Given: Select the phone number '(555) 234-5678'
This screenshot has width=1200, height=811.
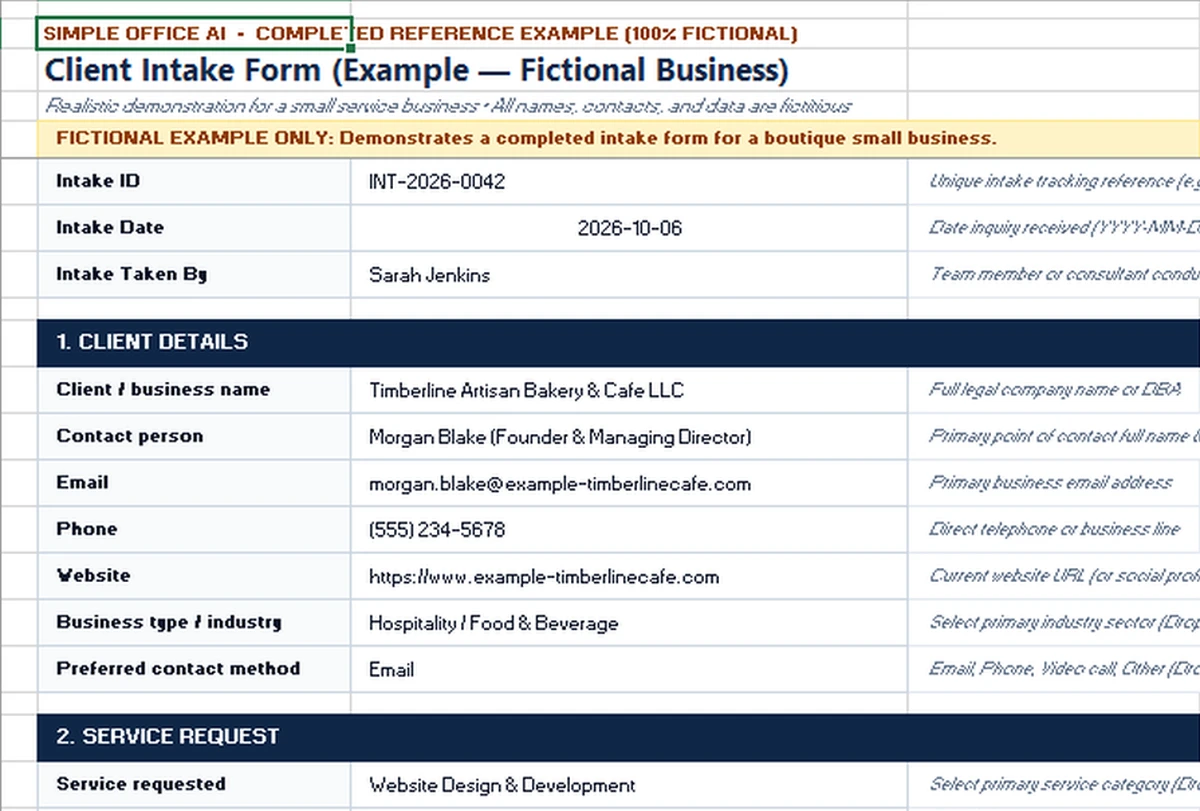Looking at the screenshot, I should click(629, 529).
